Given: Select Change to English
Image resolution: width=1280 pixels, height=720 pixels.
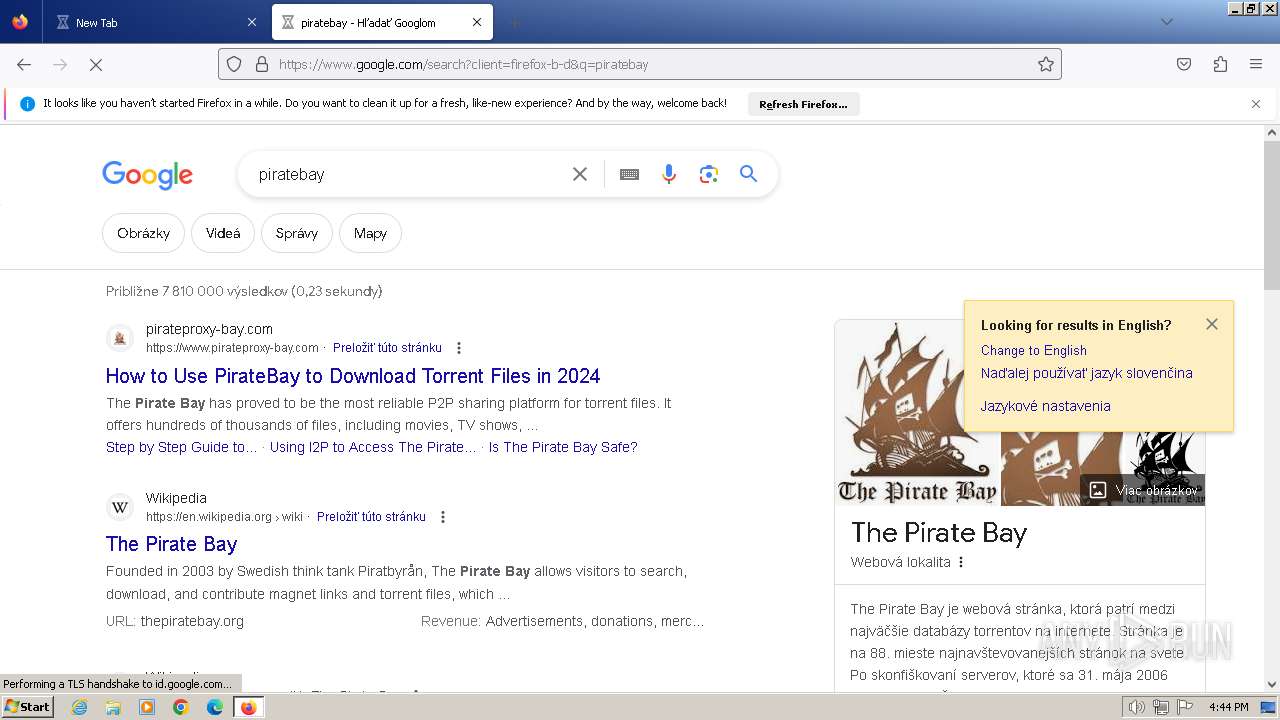Looking at the screenshot, I should click(1033, 350).
